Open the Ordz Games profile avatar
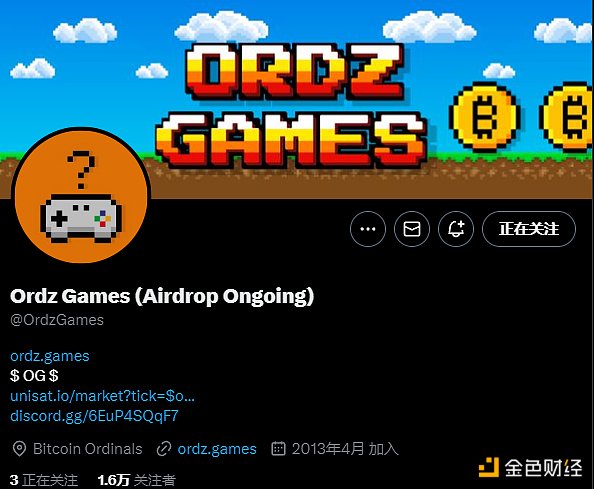This screenshot has width=594, height=489. [81, 195]
